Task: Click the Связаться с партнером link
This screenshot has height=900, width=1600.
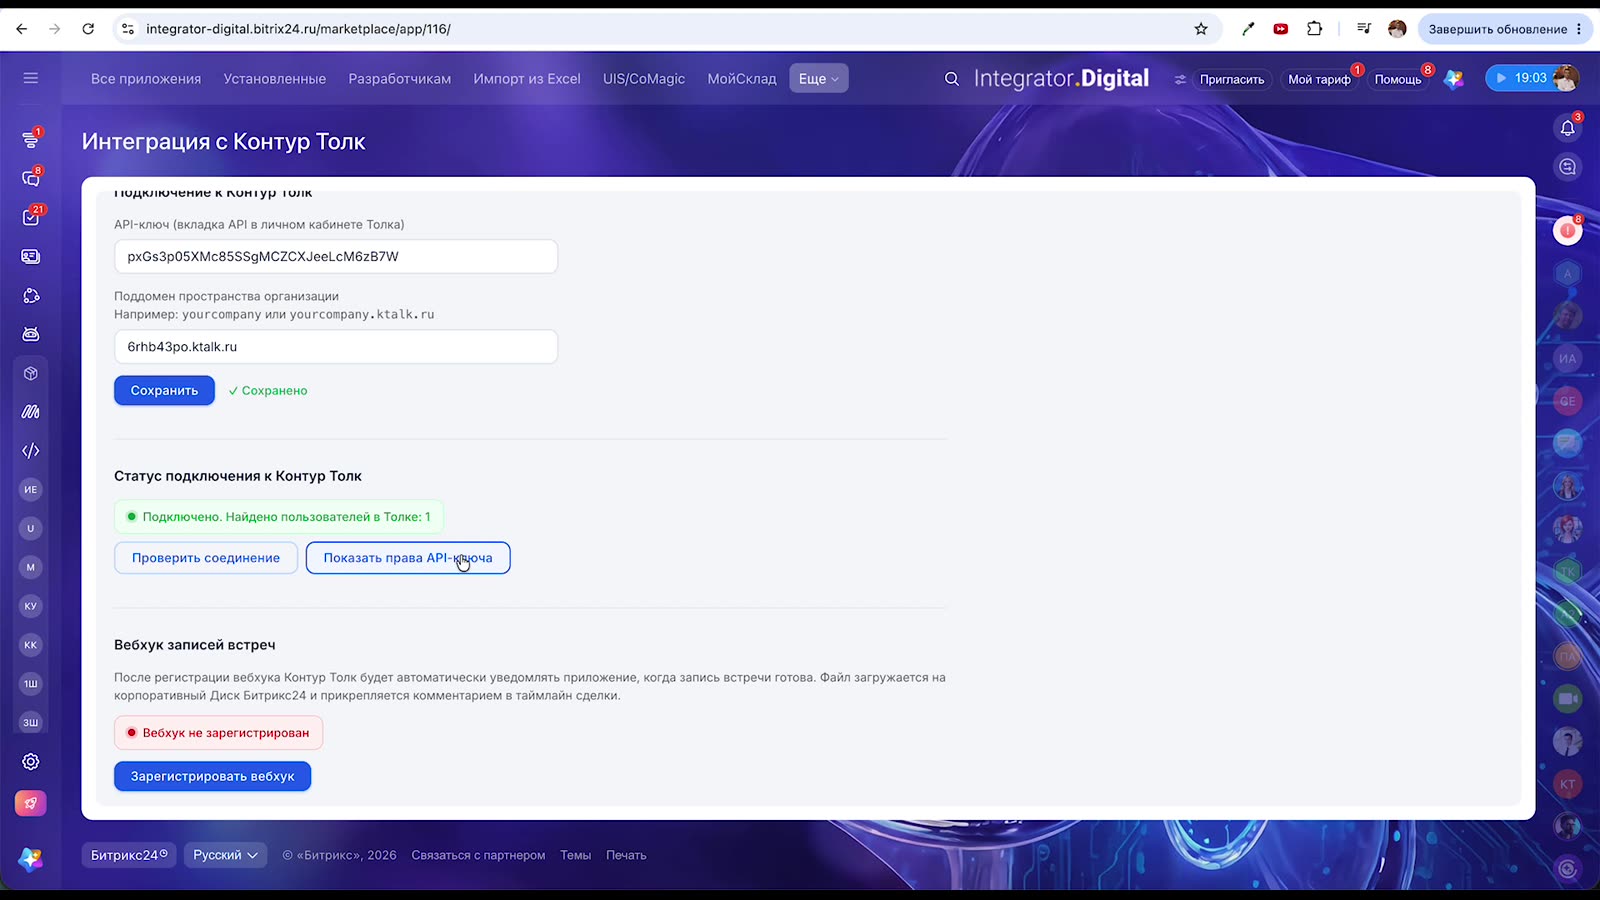Action: pos(478,855)
